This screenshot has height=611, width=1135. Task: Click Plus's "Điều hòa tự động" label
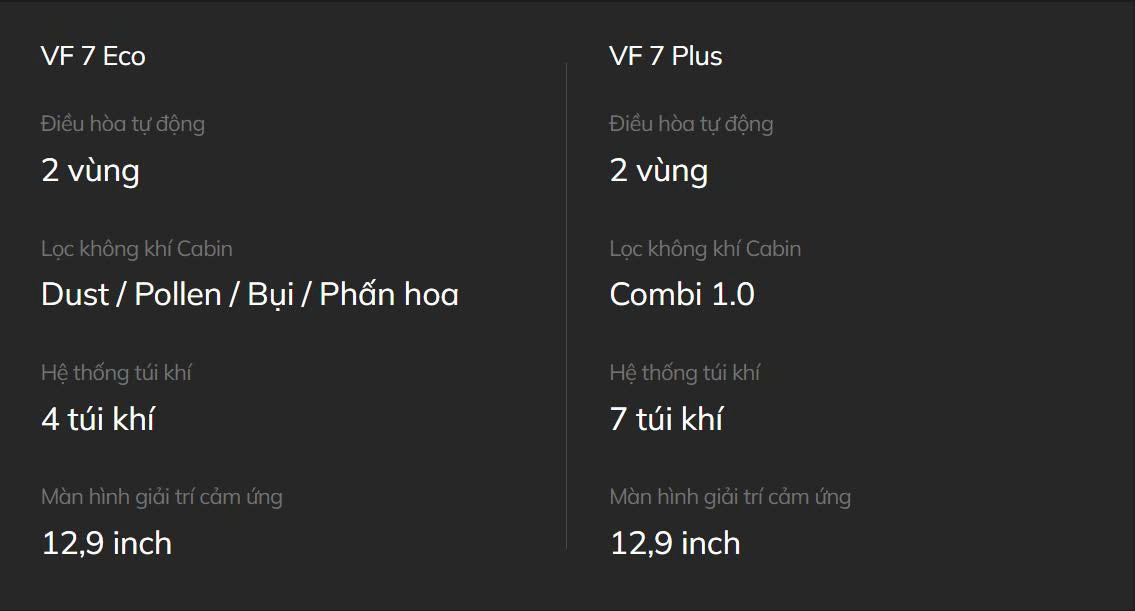[x=691, y=125]
